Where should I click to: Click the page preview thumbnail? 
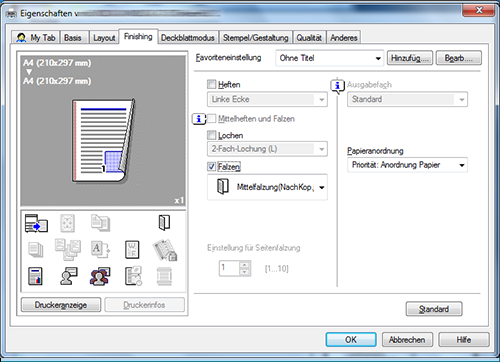[x=103, y=141]
